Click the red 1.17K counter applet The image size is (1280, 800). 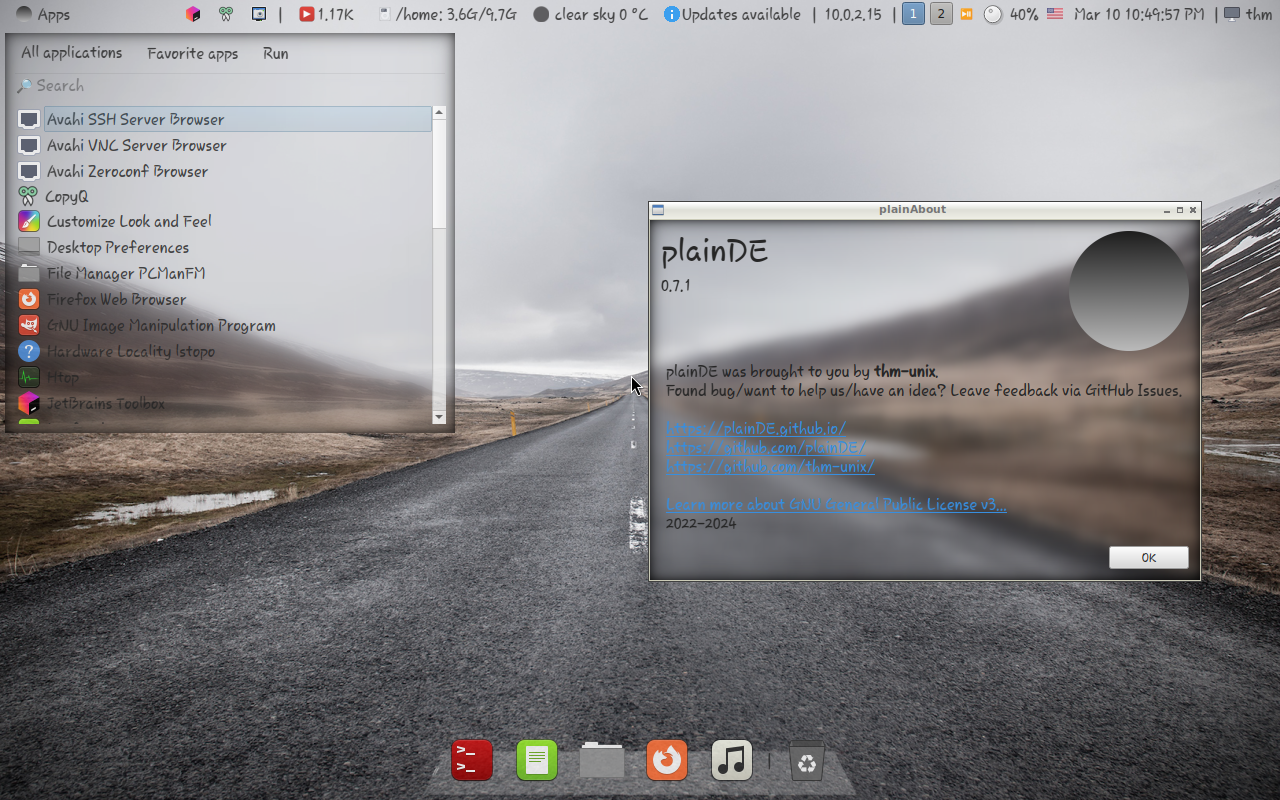pos(327,15)
